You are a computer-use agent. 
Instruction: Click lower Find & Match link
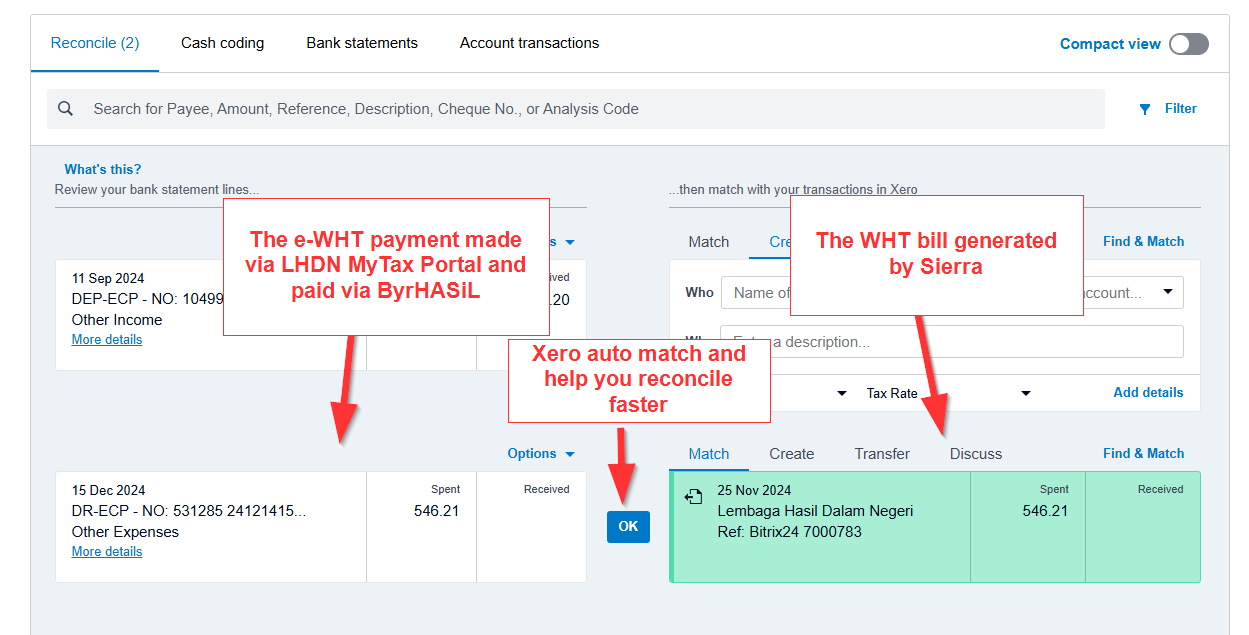(x=1143, y=454)
